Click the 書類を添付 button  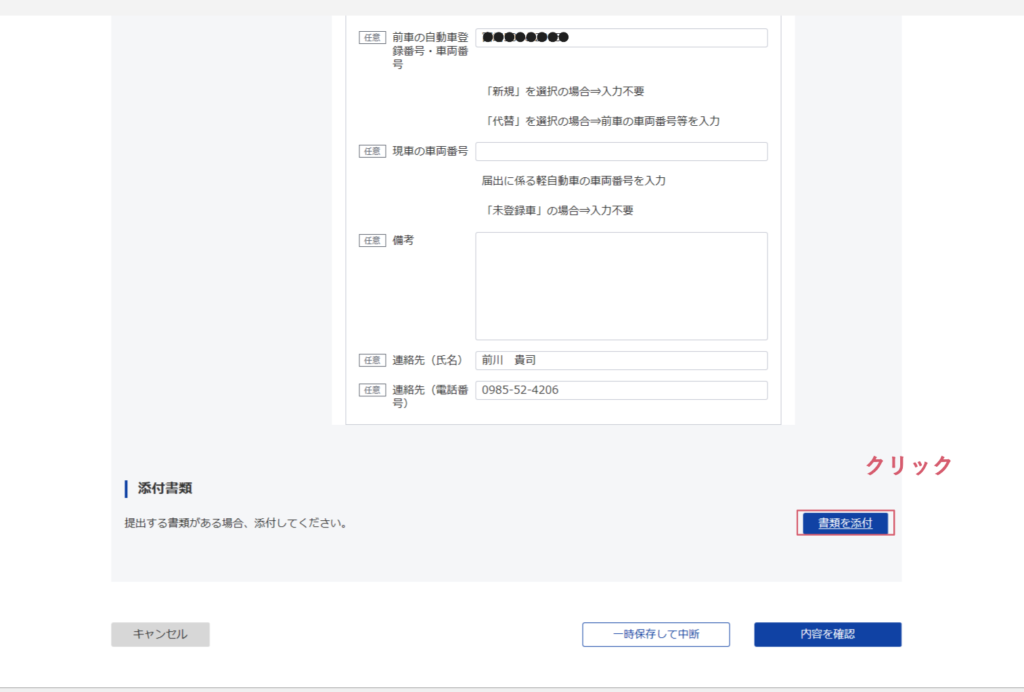[844, 523]
